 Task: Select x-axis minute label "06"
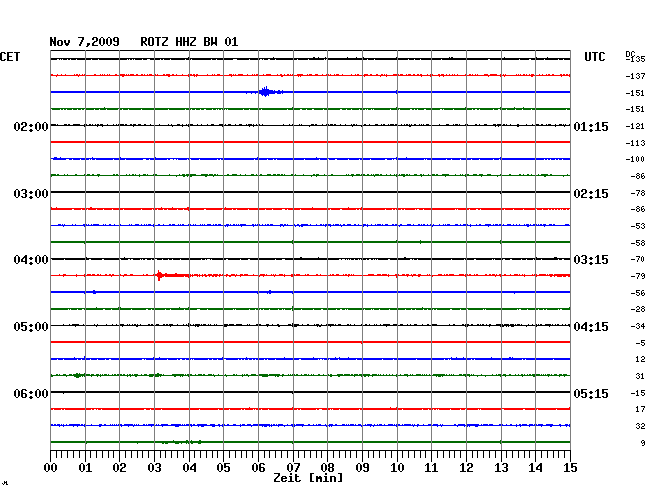(258, 468)
